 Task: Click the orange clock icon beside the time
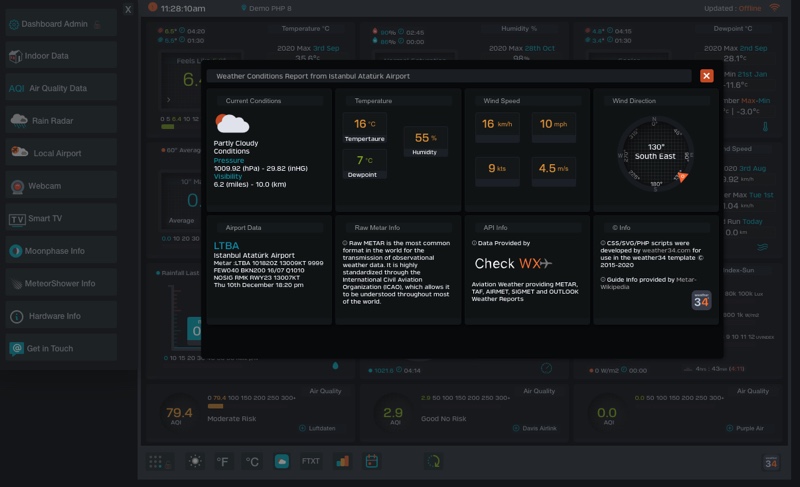(152, 7)
